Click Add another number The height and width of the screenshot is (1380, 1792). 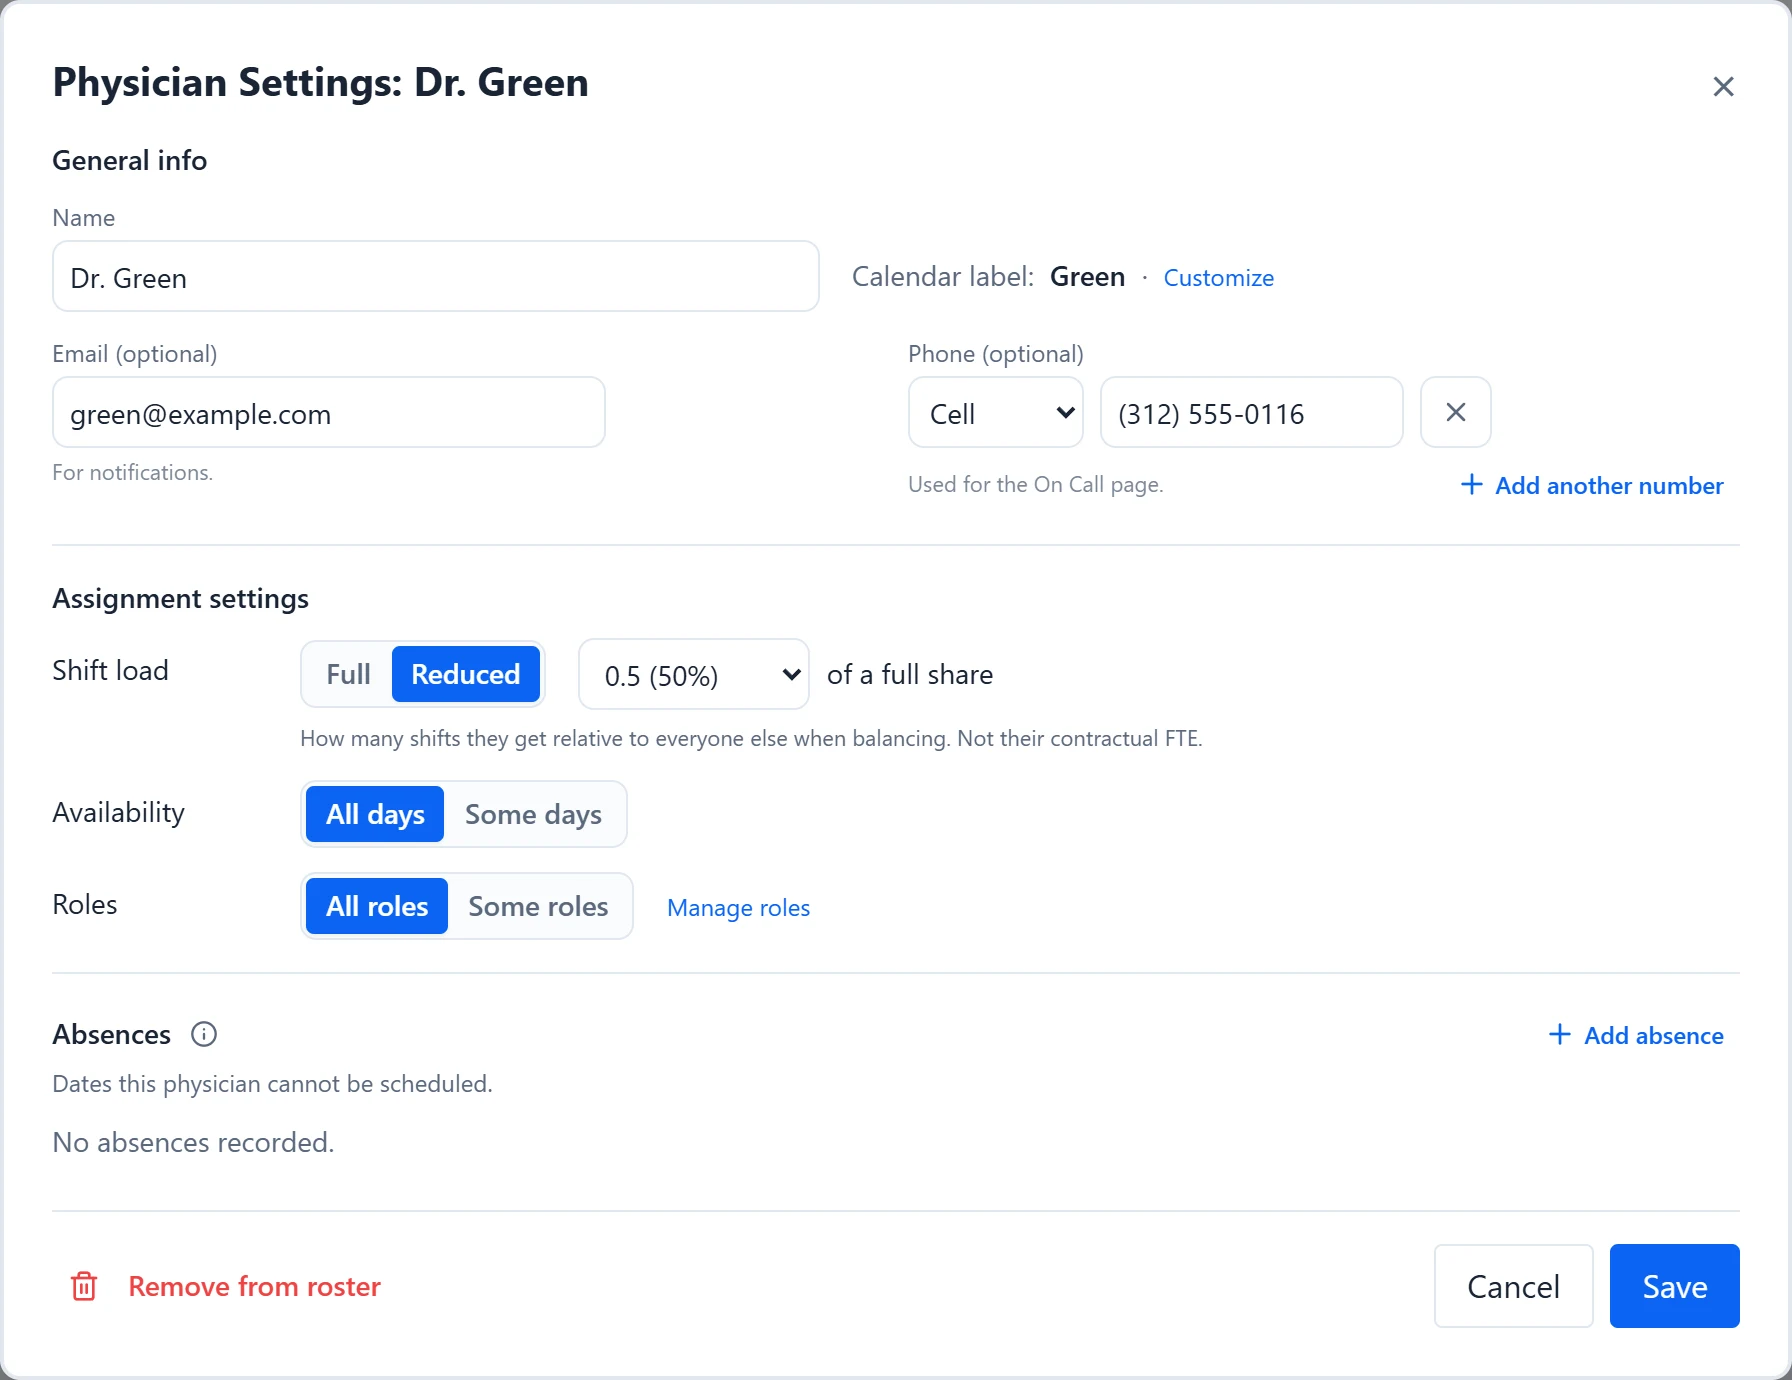tap(1592, 485)
